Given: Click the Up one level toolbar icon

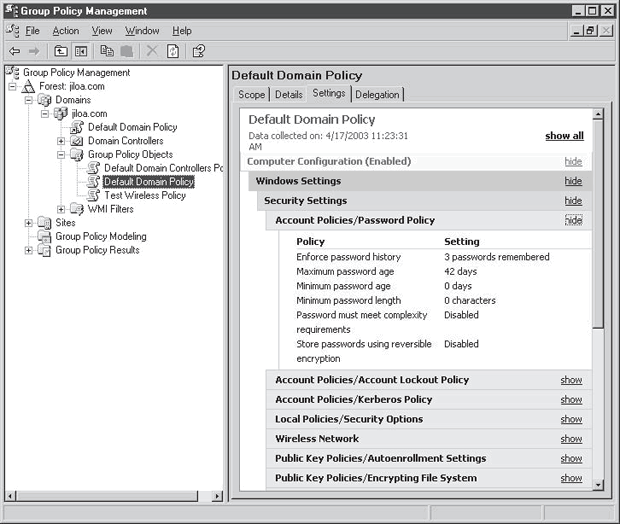Looking at the screenshot, I should pos(60,51).
